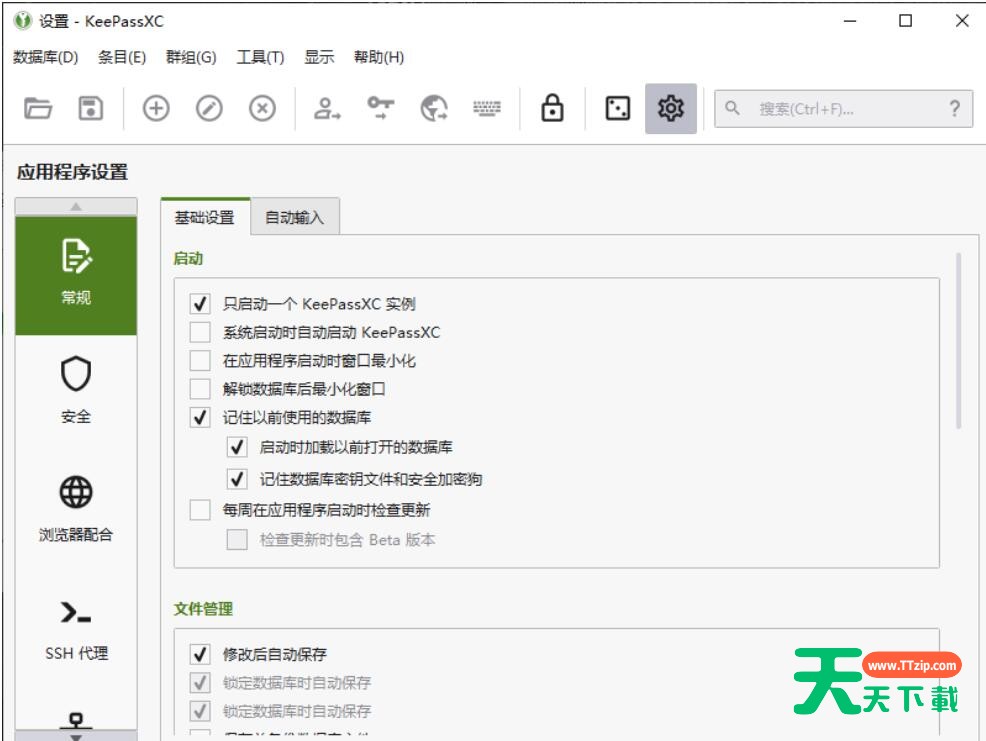Open the password generator dice icon
The height and width of the screenshot is (741, 986).
tap(612, 110)
